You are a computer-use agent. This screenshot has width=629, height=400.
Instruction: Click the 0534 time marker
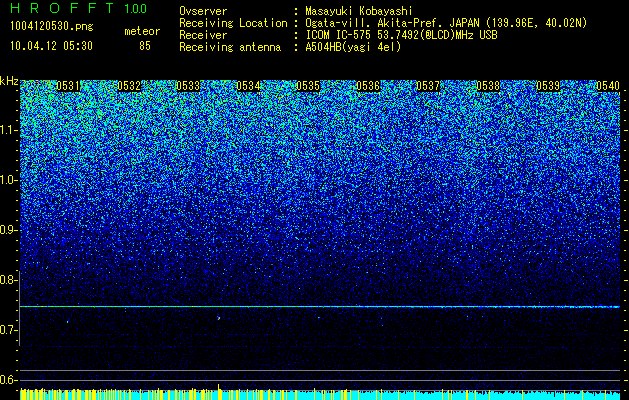point(248,86)
